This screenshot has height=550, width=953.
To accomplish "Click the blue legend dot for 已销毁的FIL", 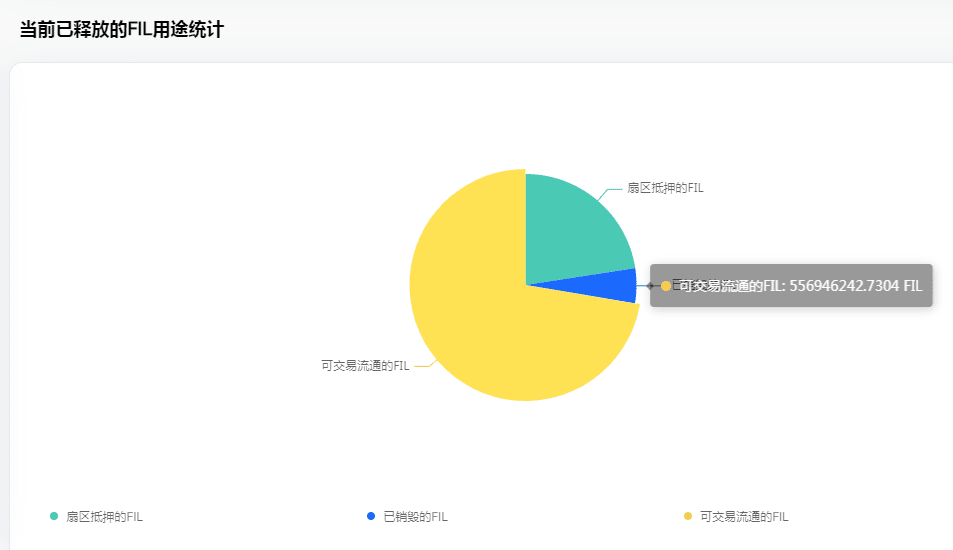I will click(x=371, y=516).
